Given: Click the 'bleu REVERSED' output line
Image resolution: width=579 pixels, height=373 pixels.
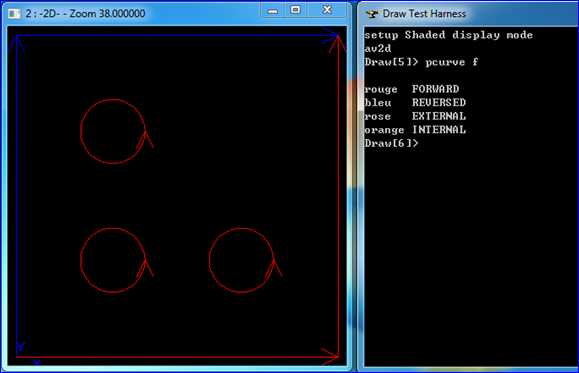Looking at the screenshot, I should 415,103.
